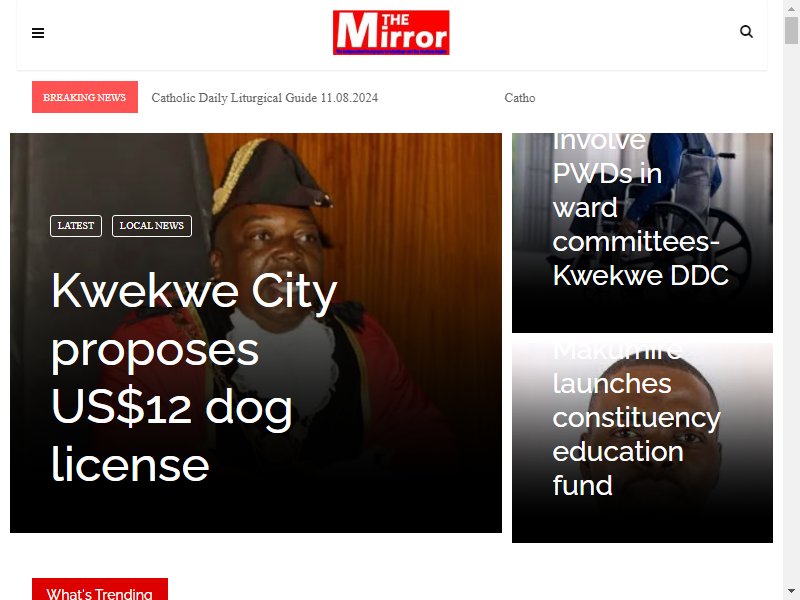Screen dimensions: 800x600
Task: Click the search magnifier icon
Action: tap(746, 32)
